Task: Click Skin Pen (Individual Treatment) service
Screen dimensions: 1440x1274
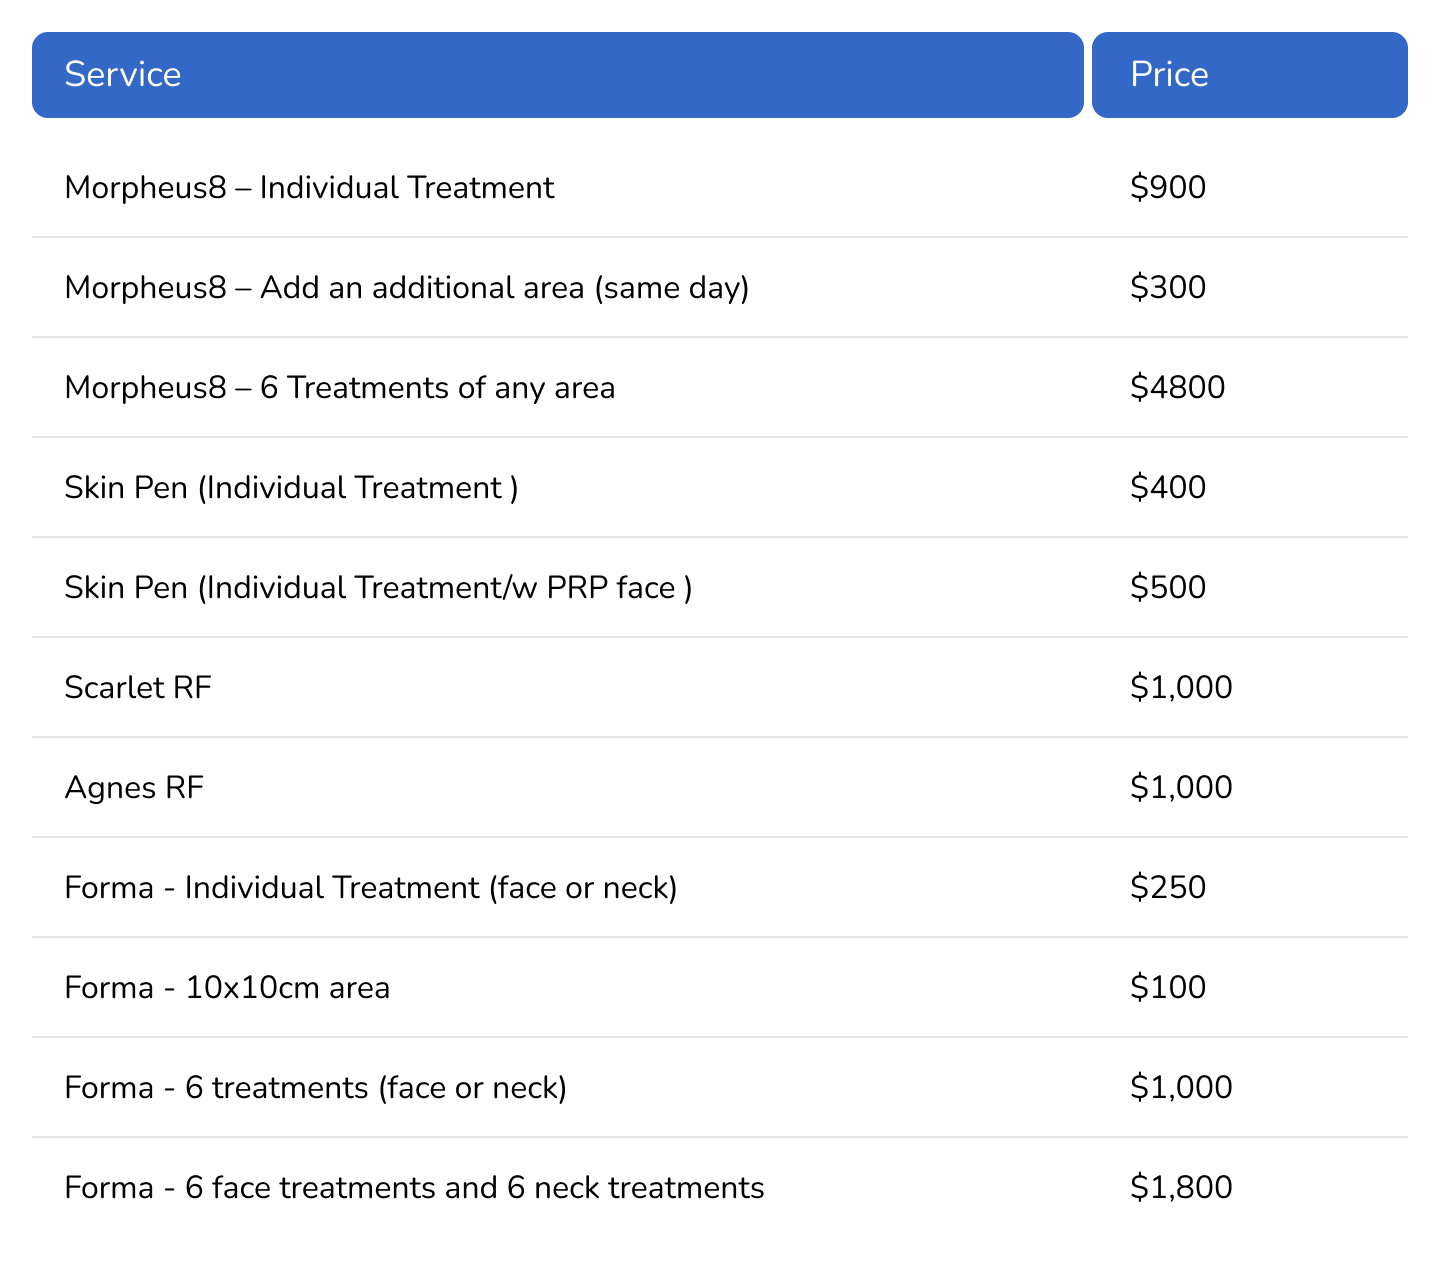Action: (291, 488)
